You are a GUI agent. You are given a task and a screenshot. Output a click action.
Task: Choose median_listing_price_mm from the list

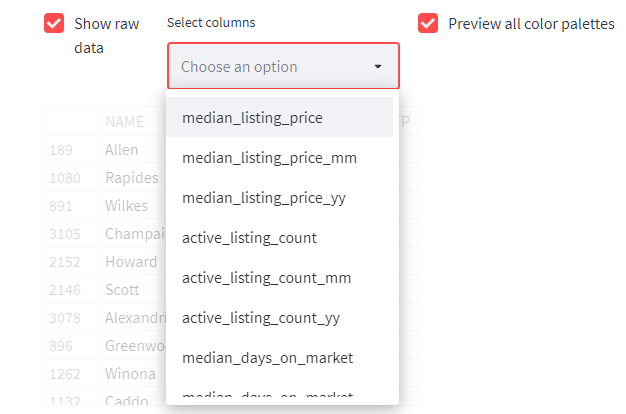click(x=269, y=157)
